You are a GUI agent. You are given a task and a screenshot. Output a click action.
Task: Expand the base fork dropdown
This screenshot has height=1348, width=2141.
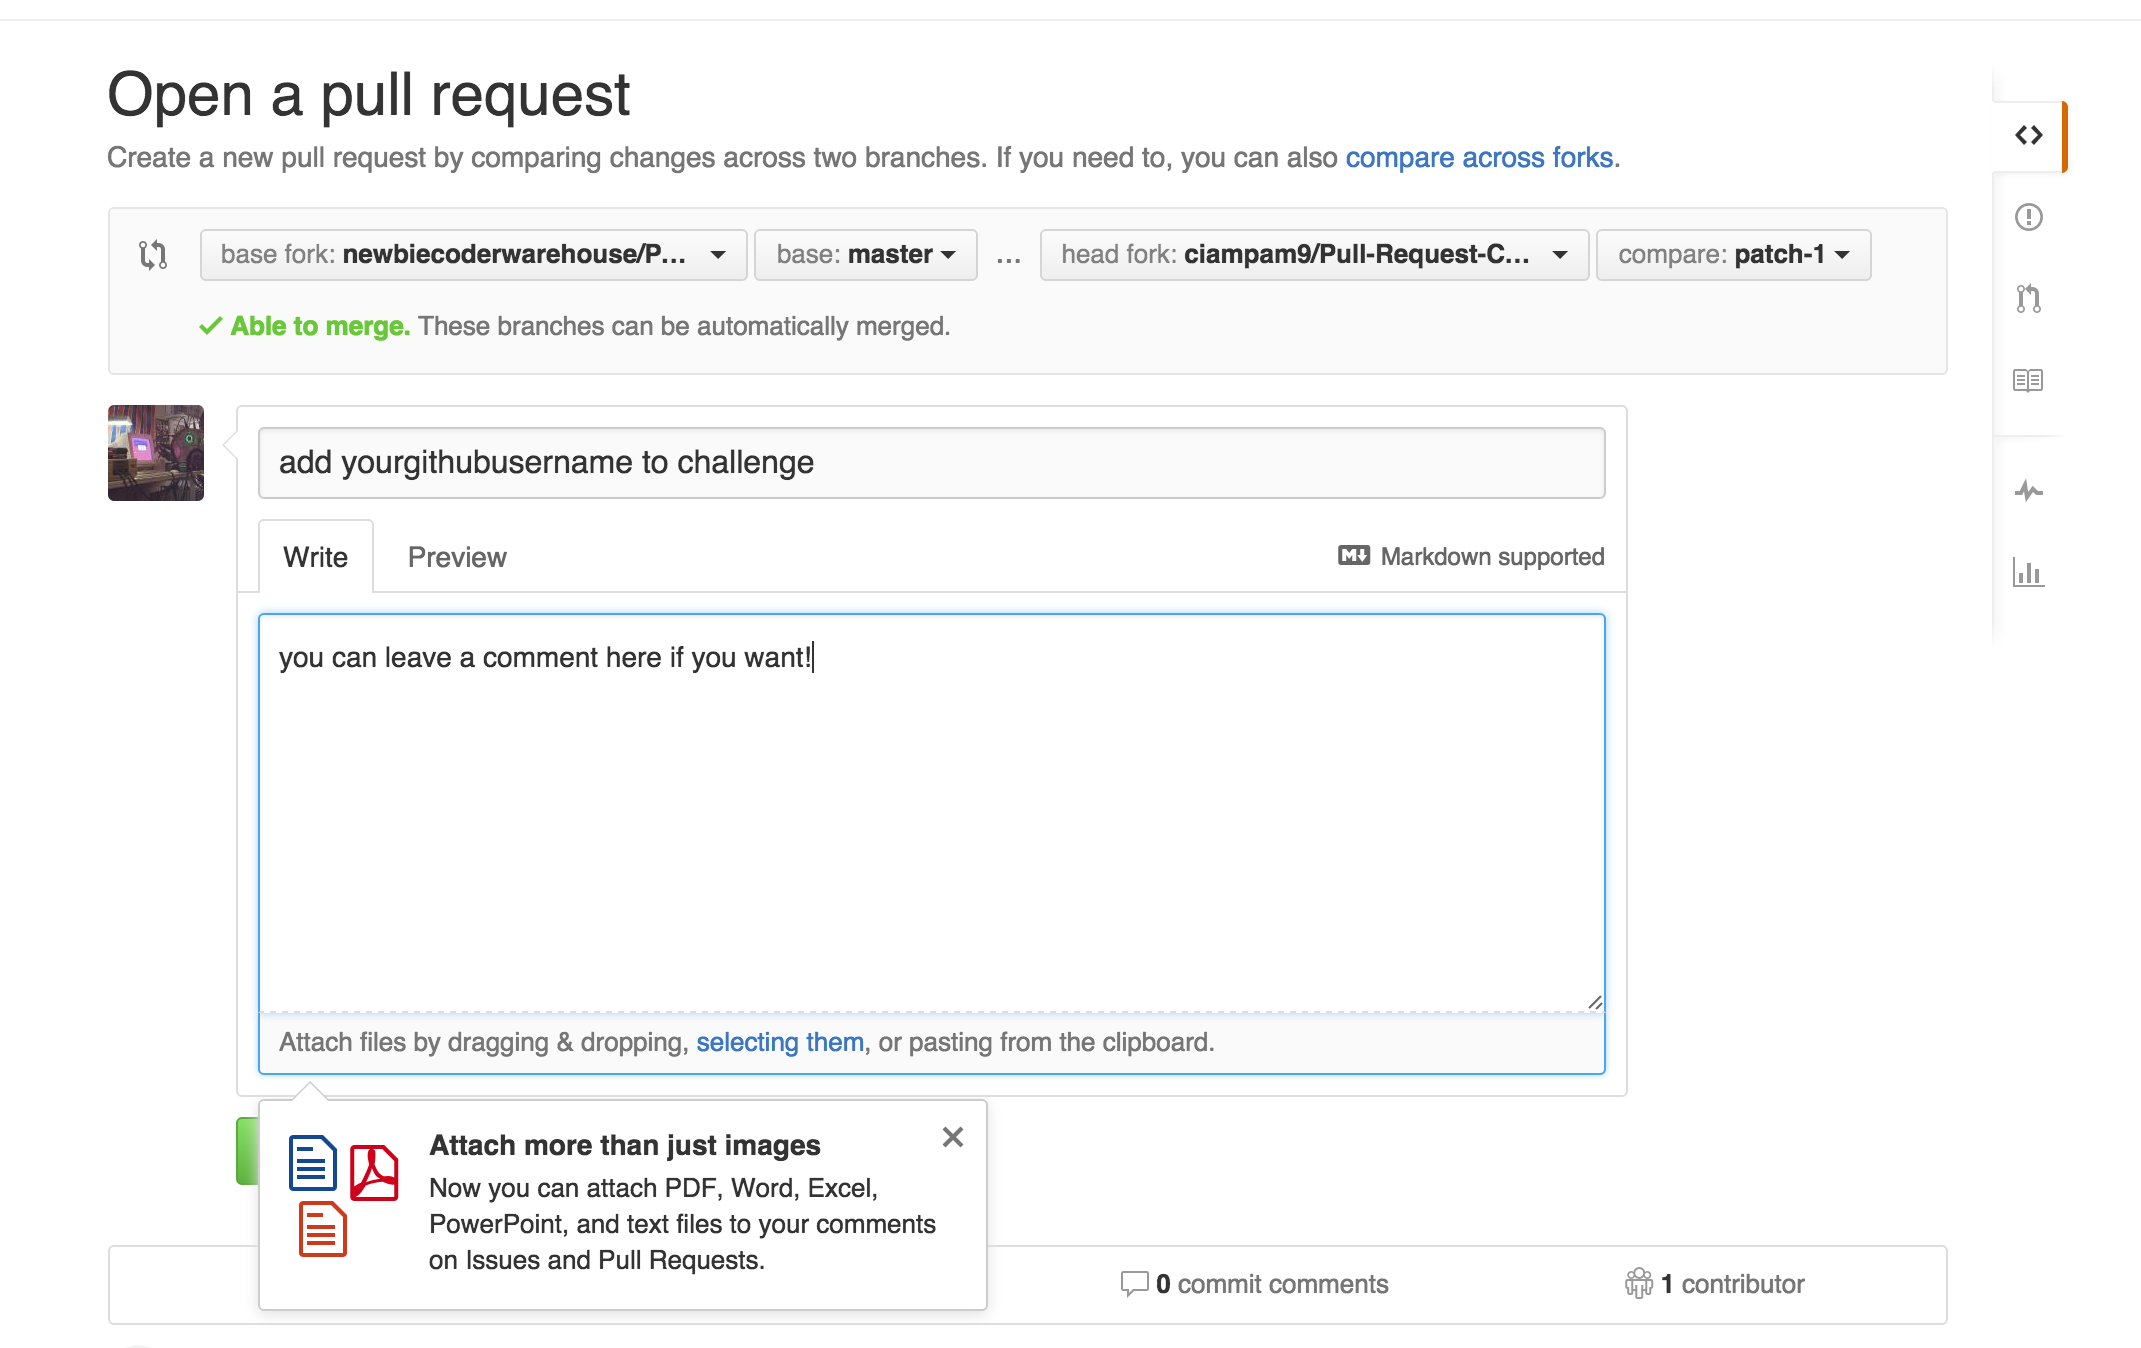pos(473,255)
